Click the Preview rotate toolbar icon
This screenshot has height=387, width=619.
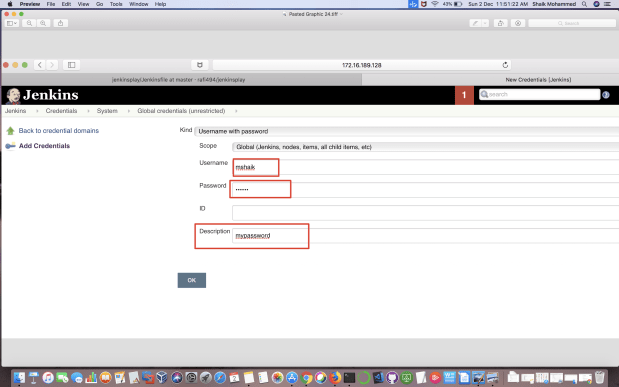point(501,23)
